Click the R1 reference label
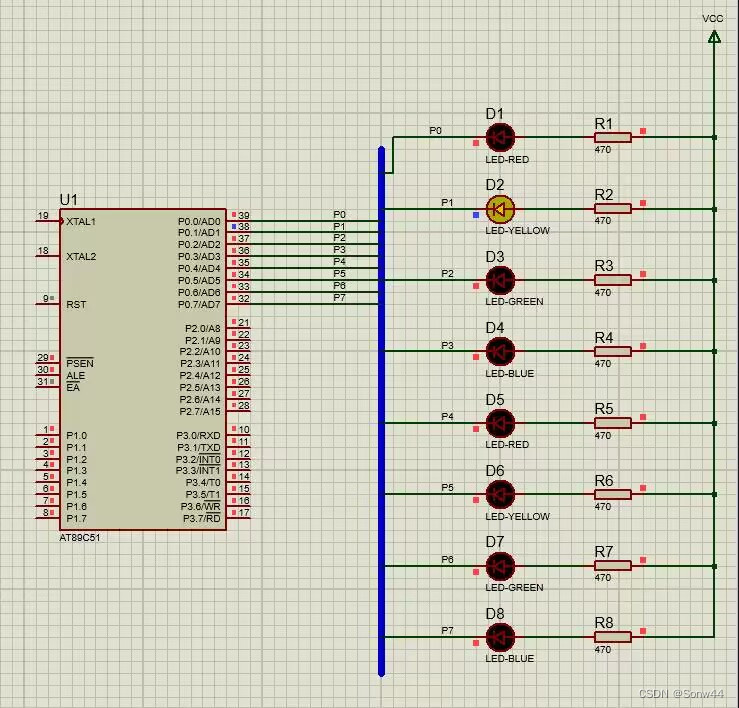Viewport: 739px width, 708px height. pyautogui.click(x=604, y=123)
